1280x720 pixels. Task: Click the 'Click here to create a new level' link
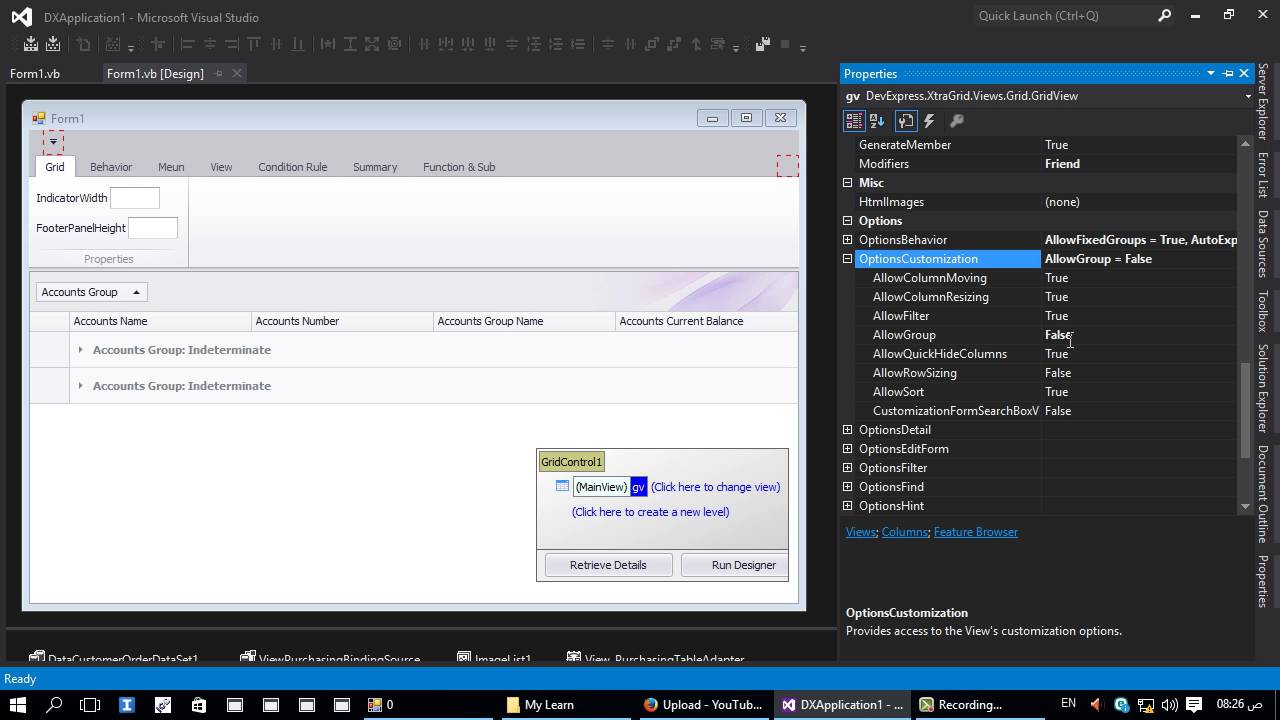pyautogui.click(x=650, y=512)
